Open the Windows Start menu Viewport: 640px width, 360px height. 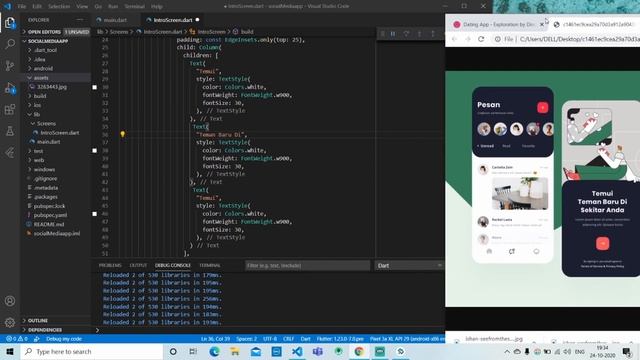pos(10,351)
